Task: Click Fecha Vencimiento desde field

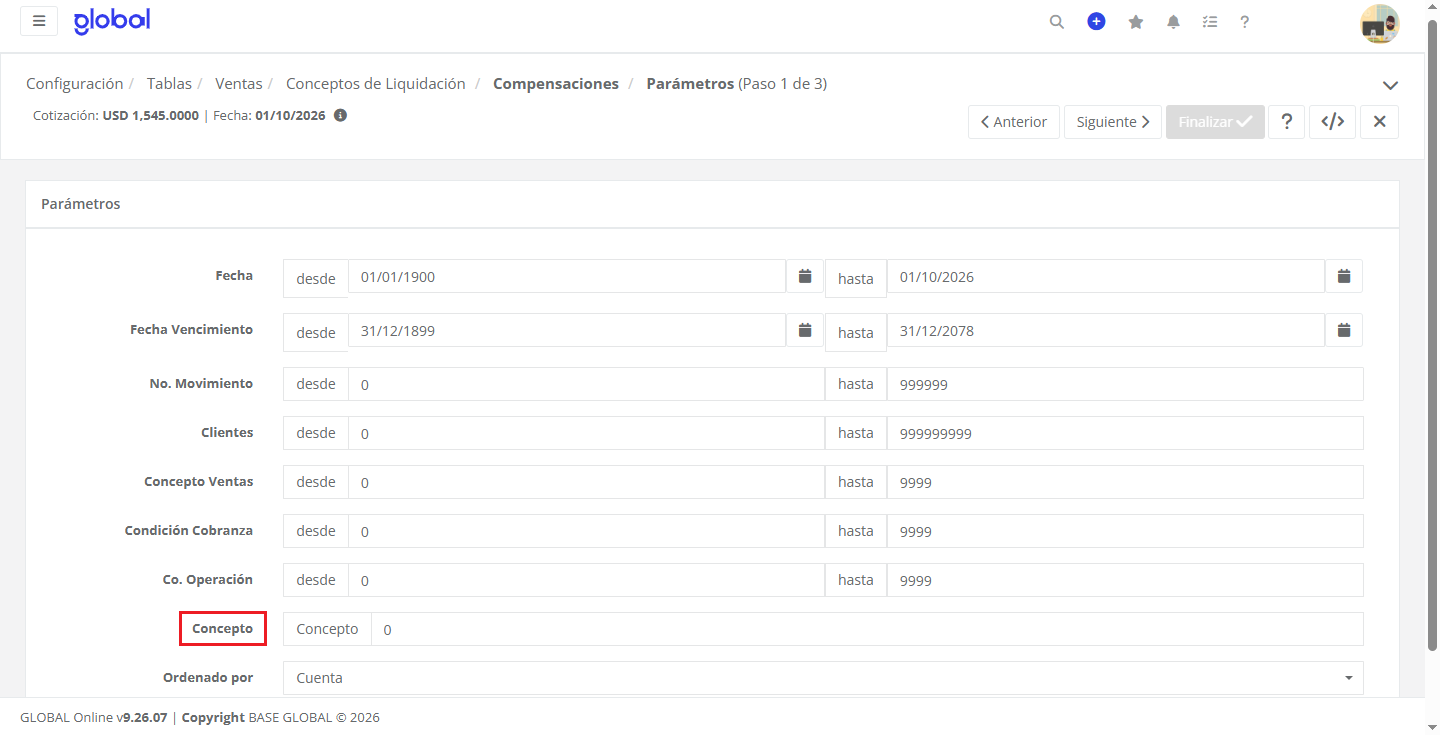Action: pos(567,331)
